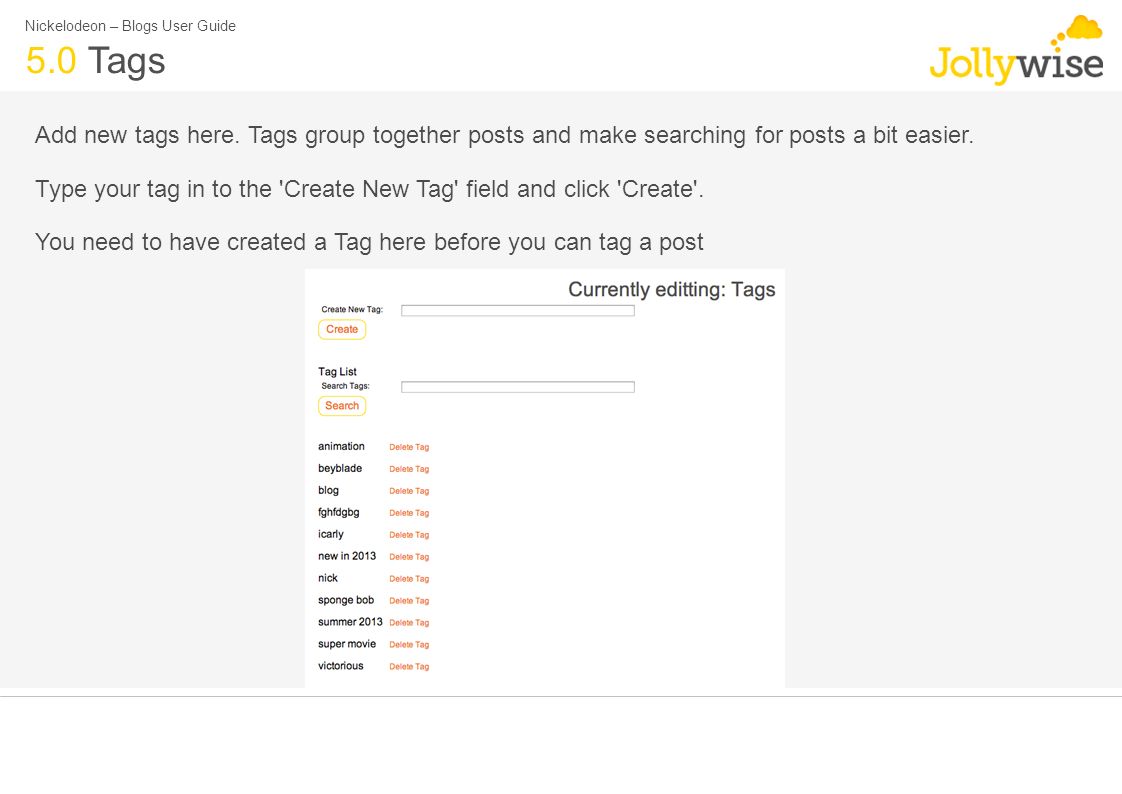1122x794 pixels.
Task: Delete the animation tag
Action: coord(409,447)
